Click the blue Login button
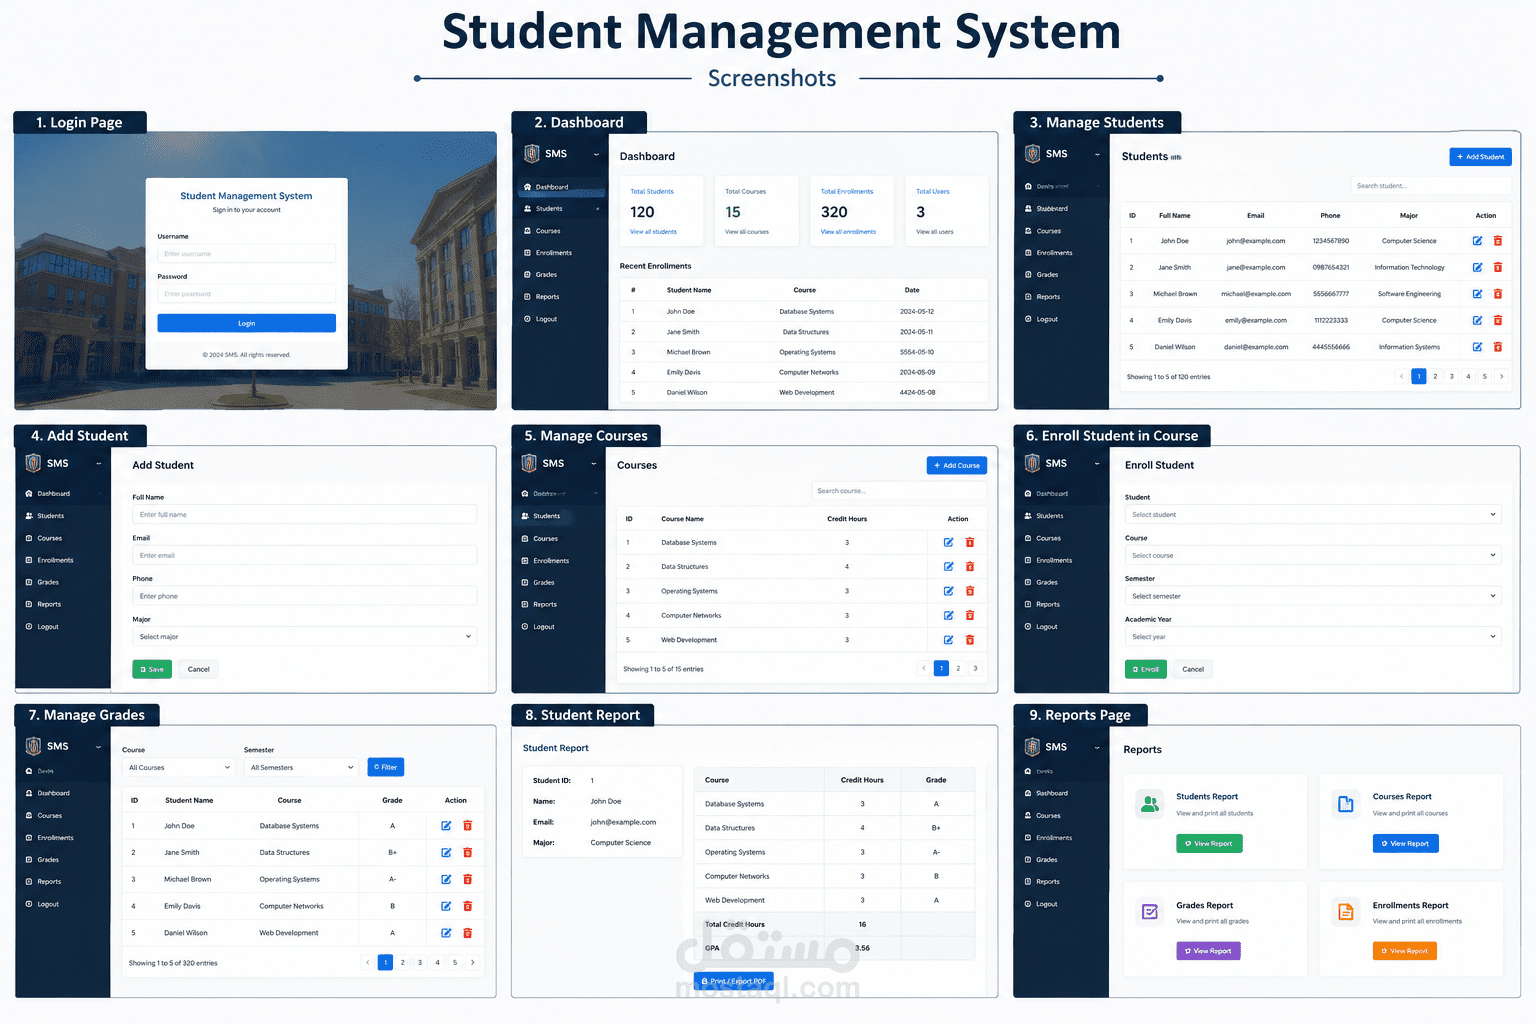1536x1024 pixels. [x=247, y=323]
